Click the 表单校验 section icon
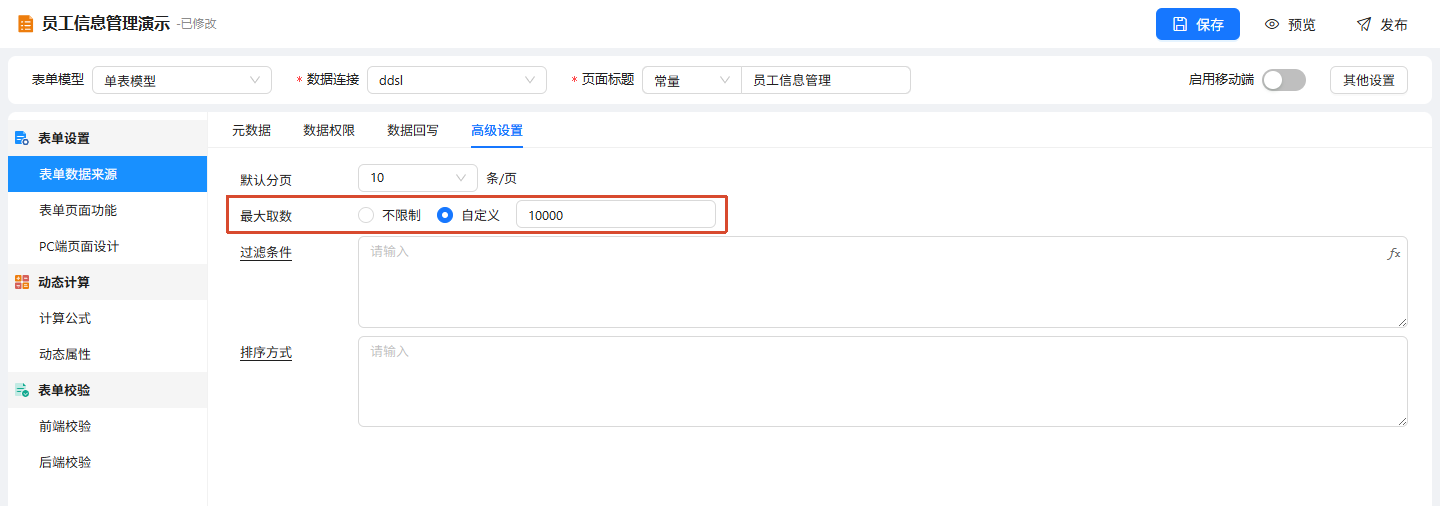This screenshot has width=1440, height=506. coord(22,390)
